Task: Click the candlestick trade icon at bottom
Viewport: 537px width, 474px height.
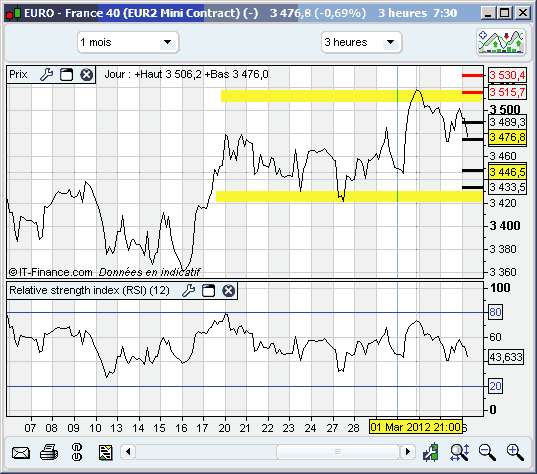Action: point(430,452)
